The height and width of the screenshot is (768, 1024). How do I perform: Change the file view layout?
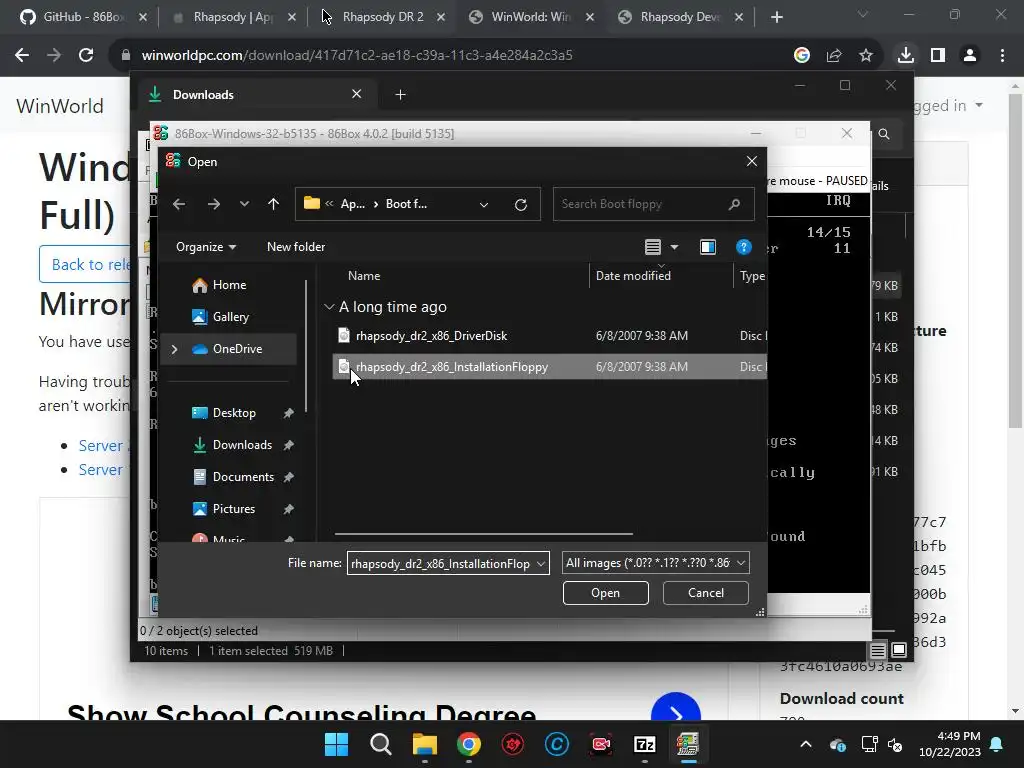coord(652,247)
